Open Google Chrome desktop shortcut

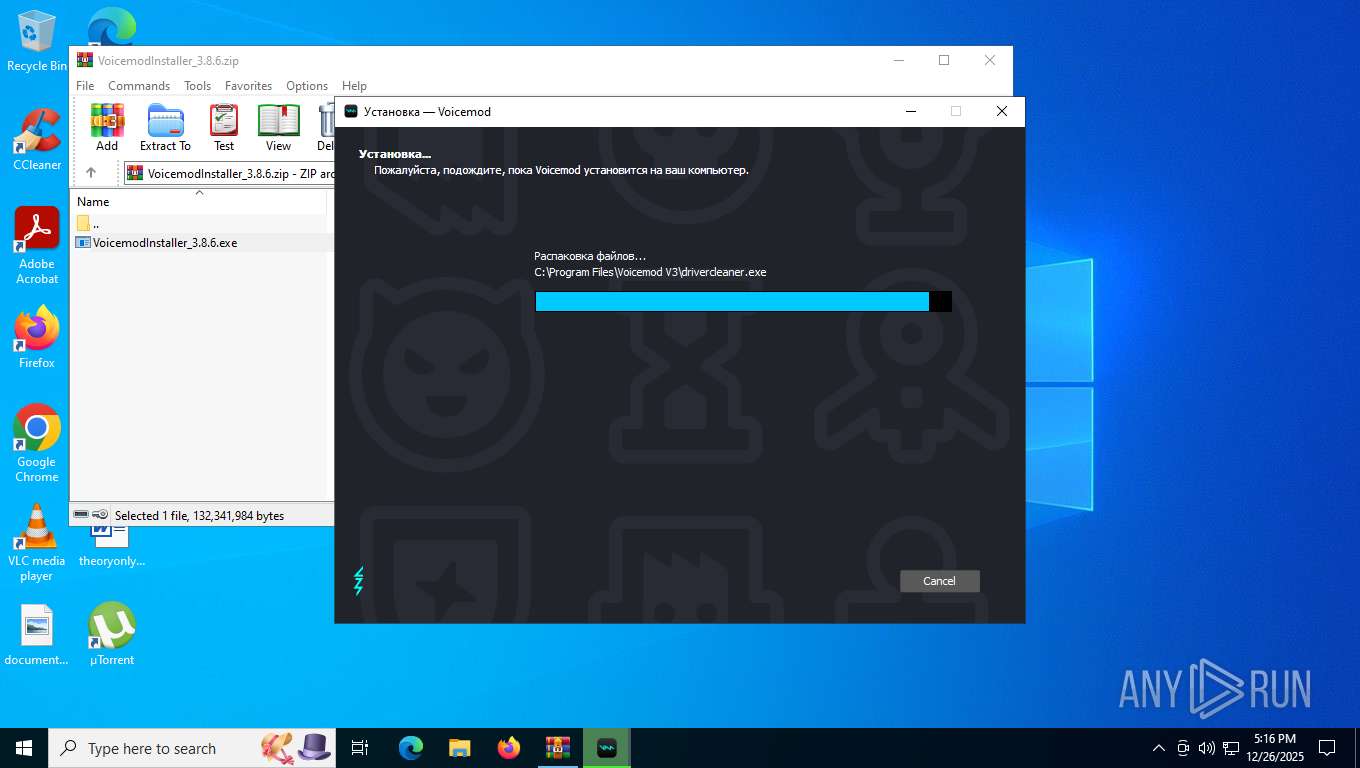(37, 444)
